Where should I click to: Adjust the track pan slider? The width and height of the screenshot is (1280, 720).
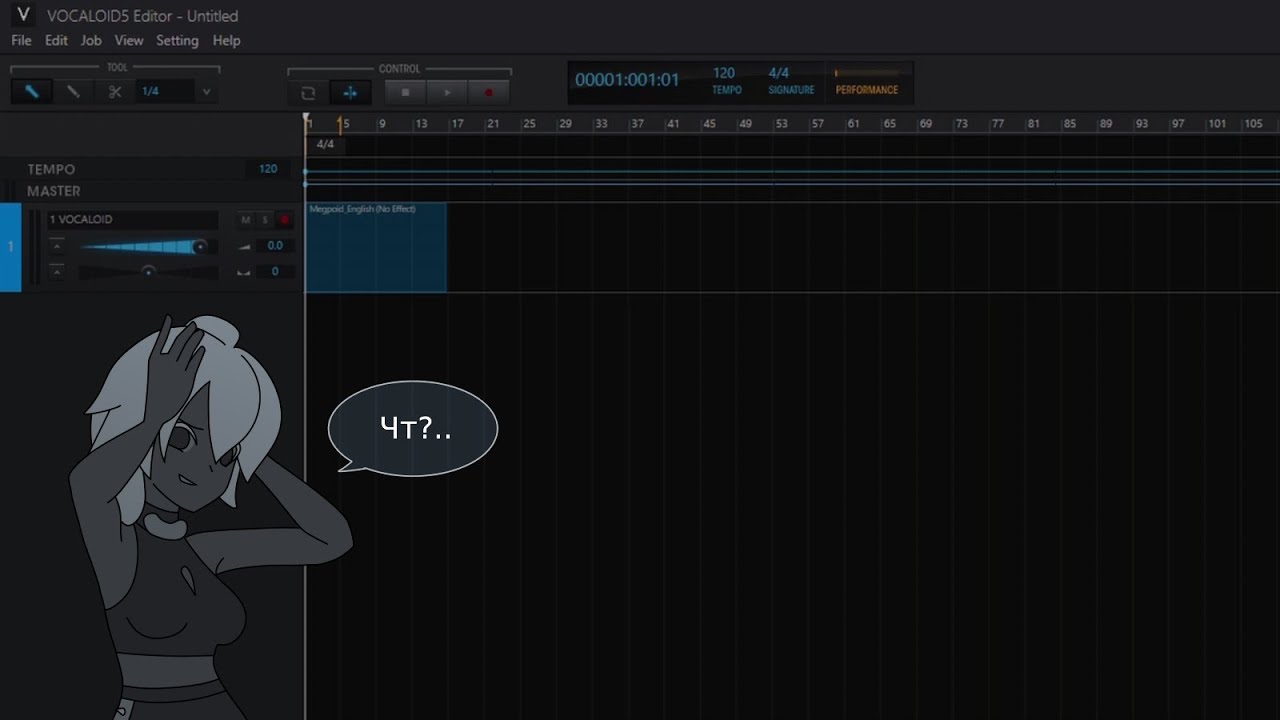(x=147, y=271)
